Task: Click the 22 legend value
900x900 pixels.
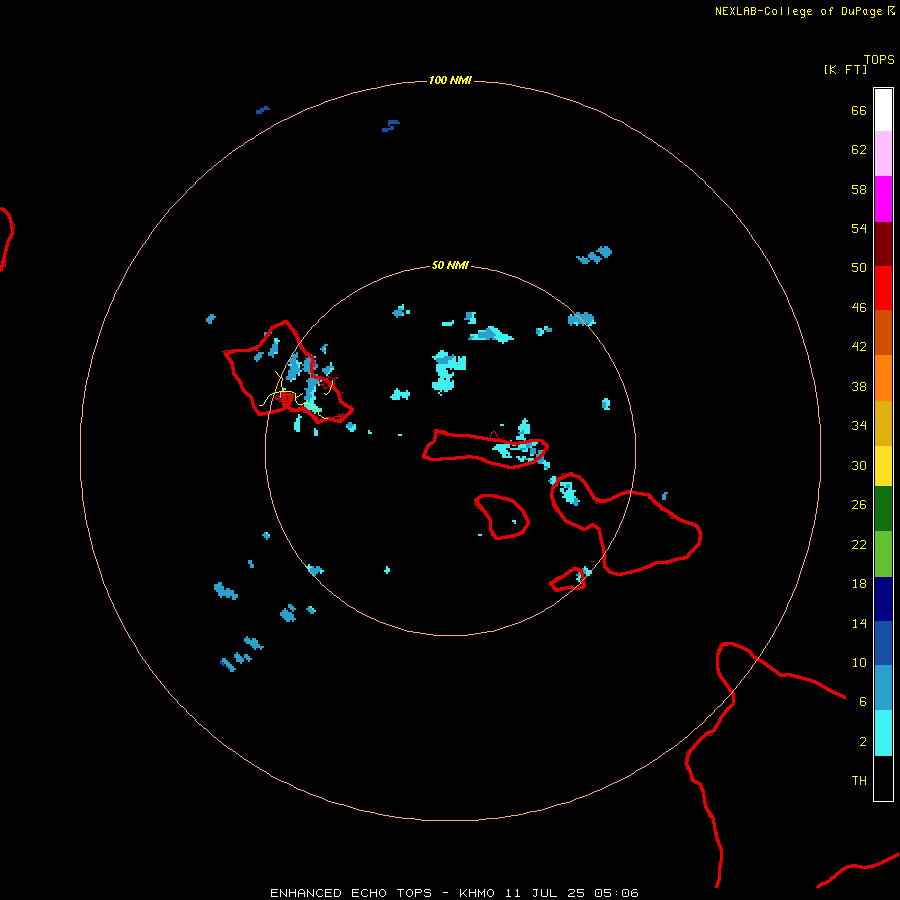Action: 859,545
